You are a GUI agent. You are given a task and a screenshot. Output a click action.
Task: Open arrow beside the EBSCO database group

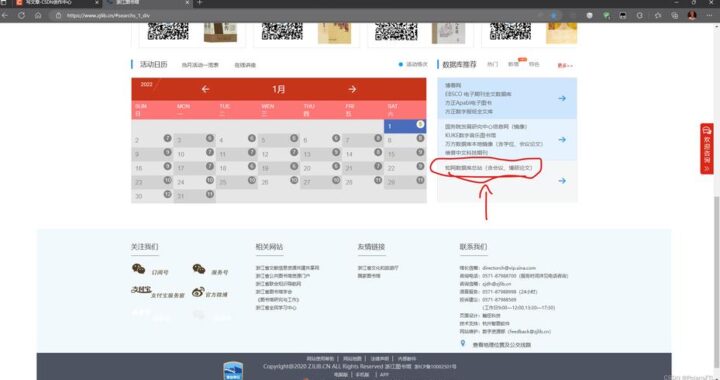[x=562, y=98]
